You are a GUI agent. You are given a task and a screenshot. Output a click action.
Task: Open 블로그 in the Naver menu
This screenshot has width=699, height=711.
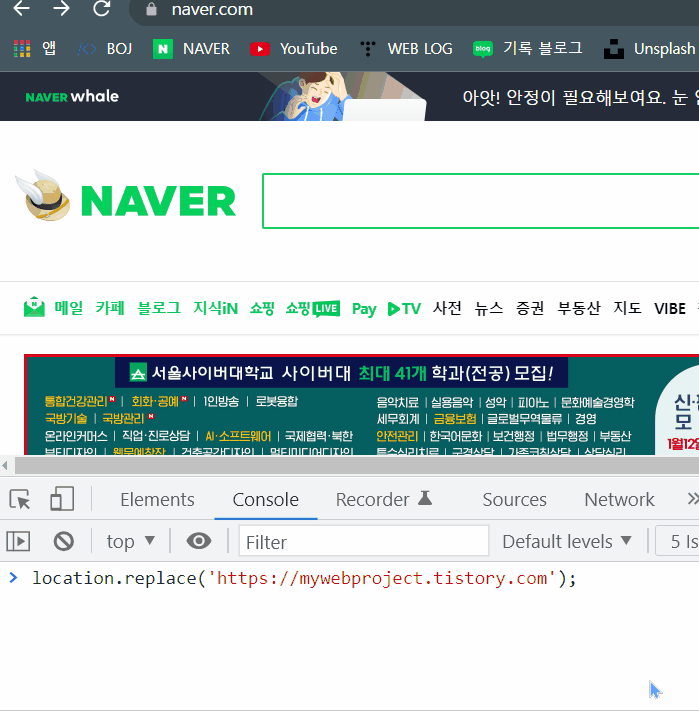coord(159,308)
